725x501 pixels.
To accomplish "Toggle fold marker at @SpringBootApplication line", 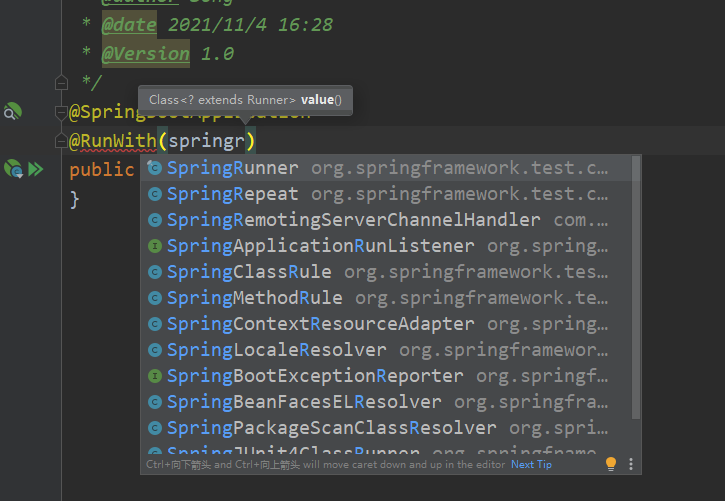I will (x=61, y=112).
